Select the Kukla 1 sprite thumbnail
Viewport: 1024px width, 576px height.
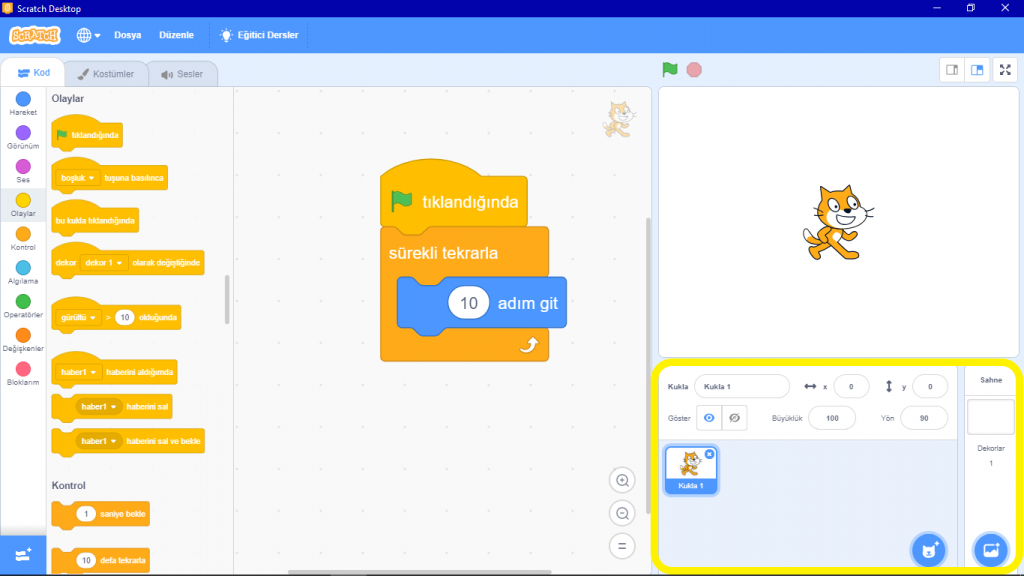point(691,470)
